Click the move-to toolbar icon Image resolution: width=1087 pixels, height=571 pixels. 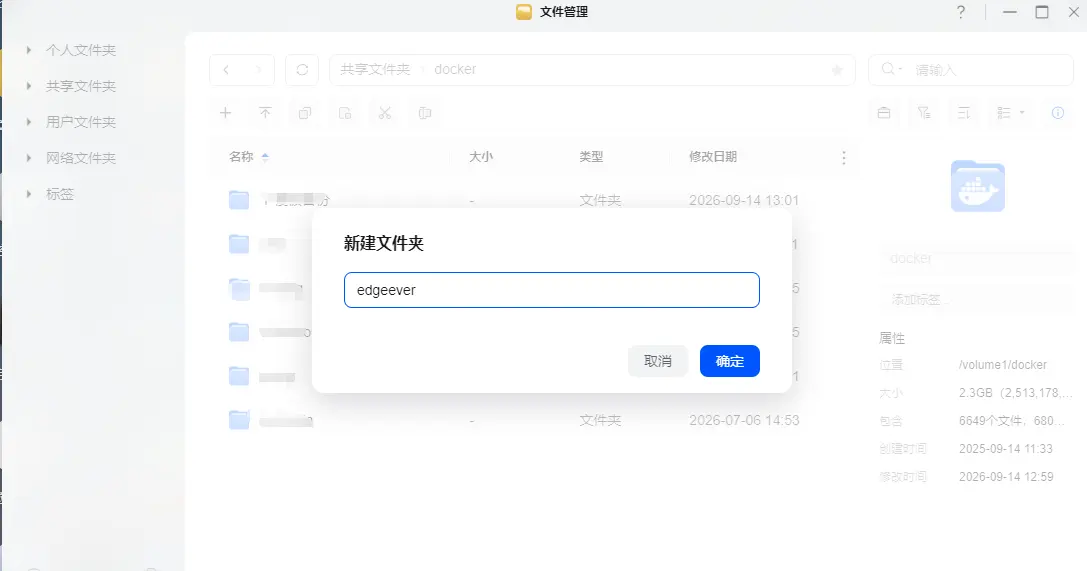(x=345, y=113)
